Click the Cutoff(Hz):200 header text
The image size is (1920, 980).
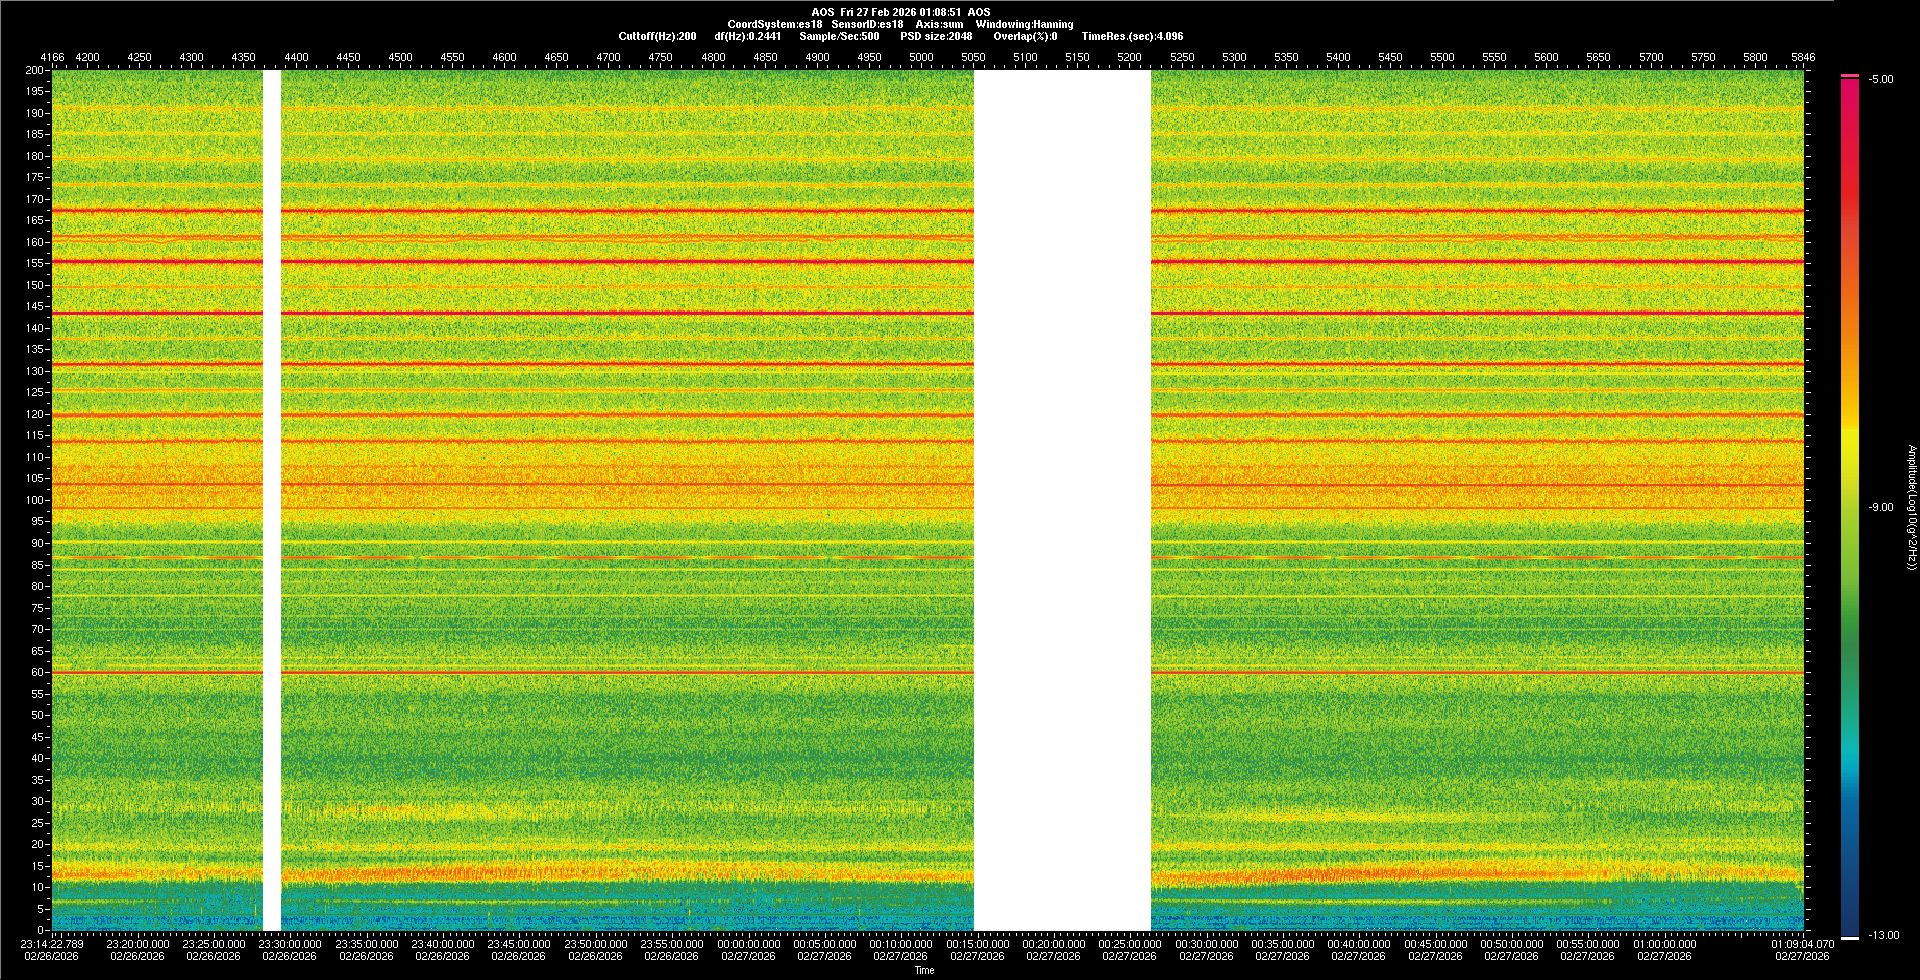[x=657, y=36]
